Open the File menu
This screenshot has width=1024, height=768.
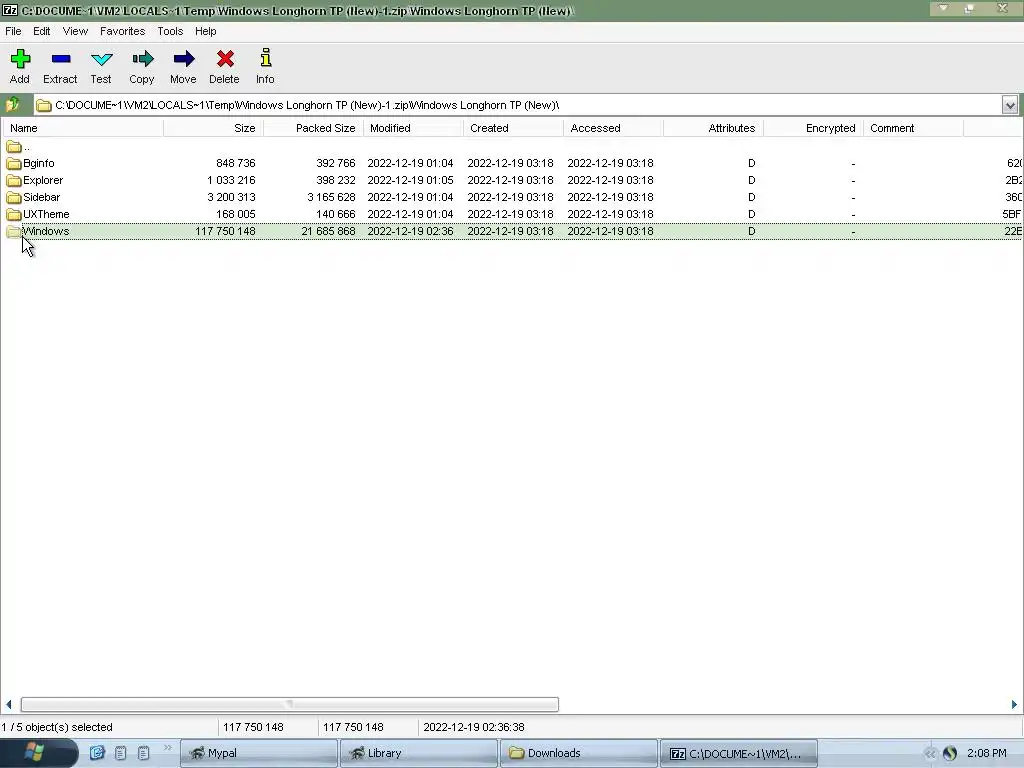click(13, 31)
